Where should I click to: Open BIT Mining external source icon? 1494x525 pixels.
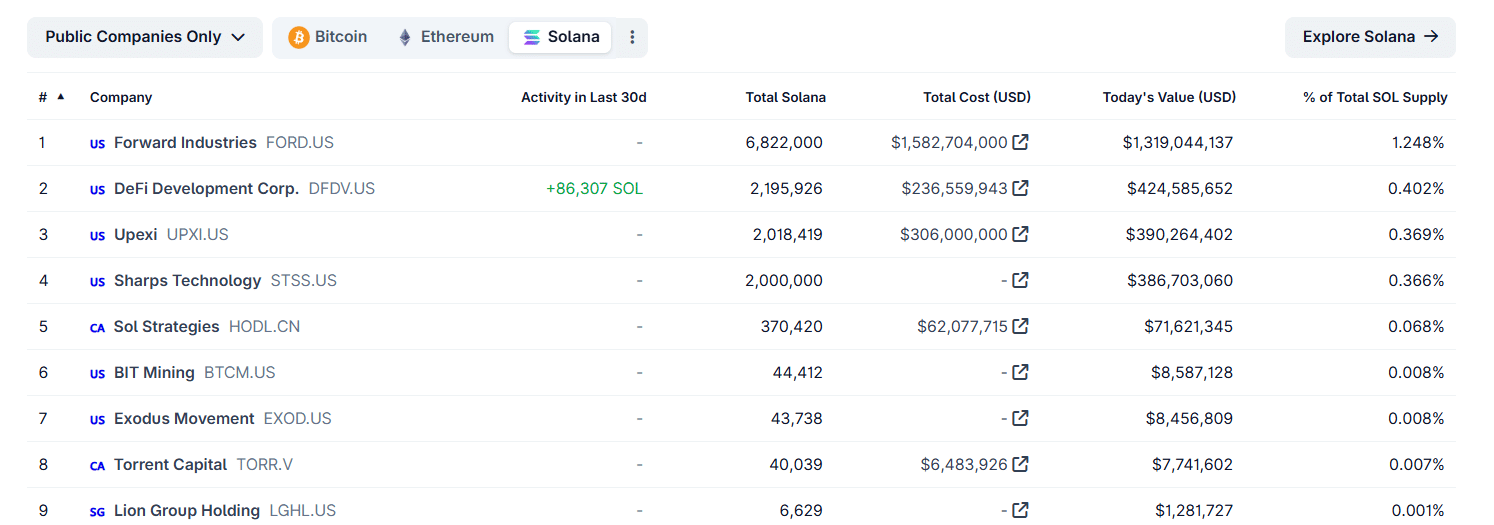(1020, 372)
